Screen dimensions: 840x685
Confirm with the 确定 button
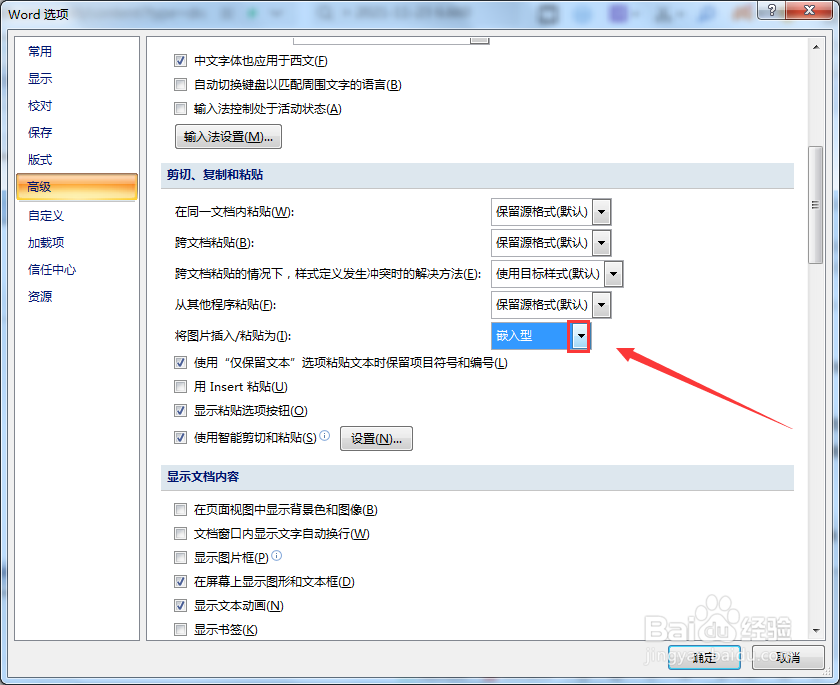(x=704, y=658)
